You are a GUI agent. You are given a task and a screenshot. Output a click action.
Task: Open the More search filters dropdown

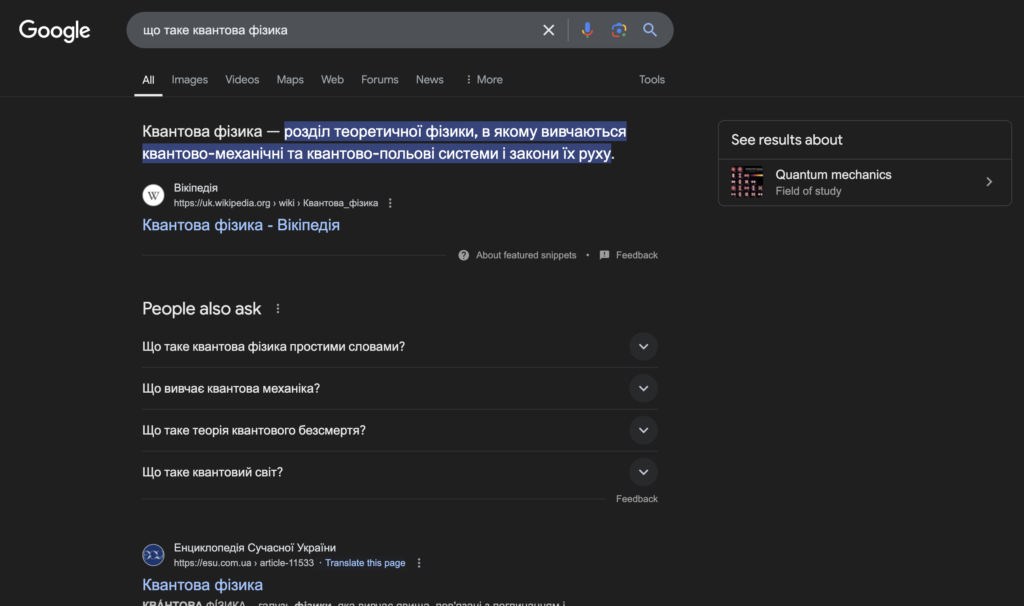(483, 80)
